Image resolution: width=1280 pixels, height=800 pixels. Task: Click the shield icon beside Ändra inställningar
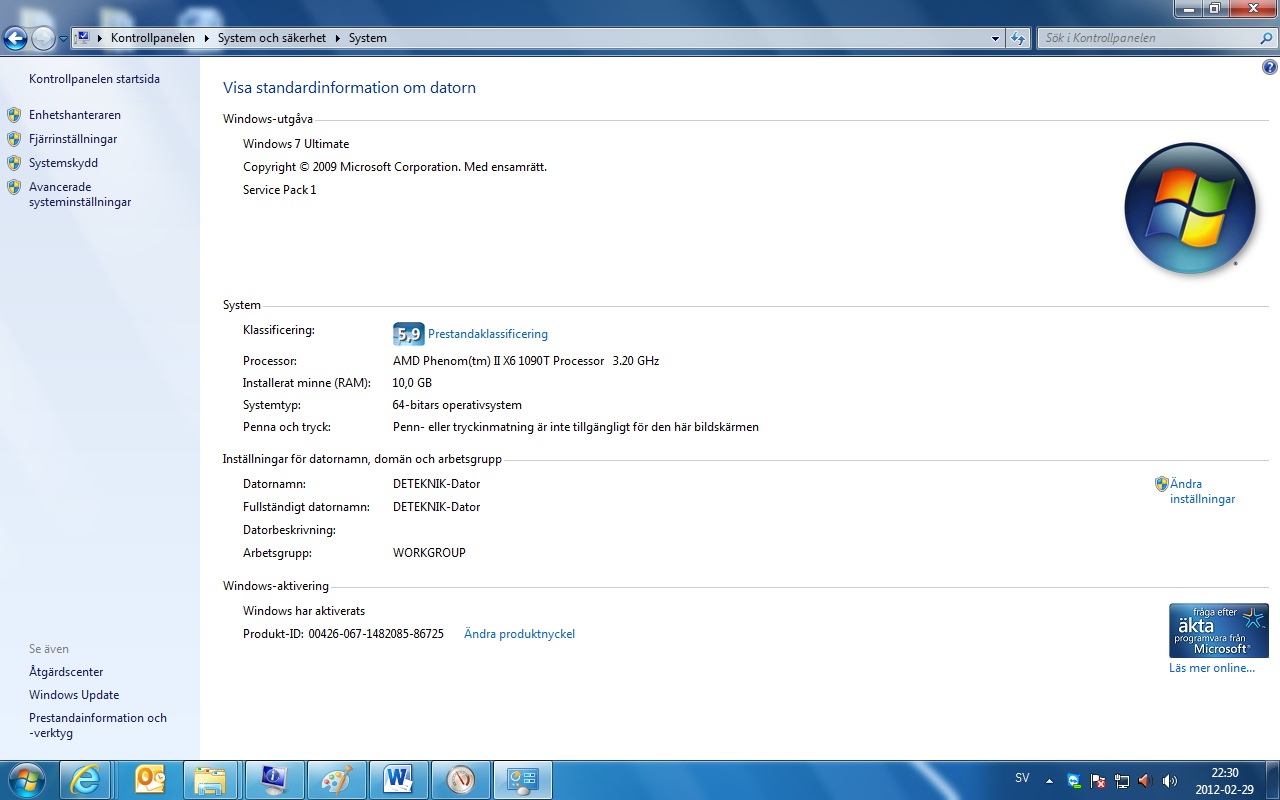(1161, 484)
